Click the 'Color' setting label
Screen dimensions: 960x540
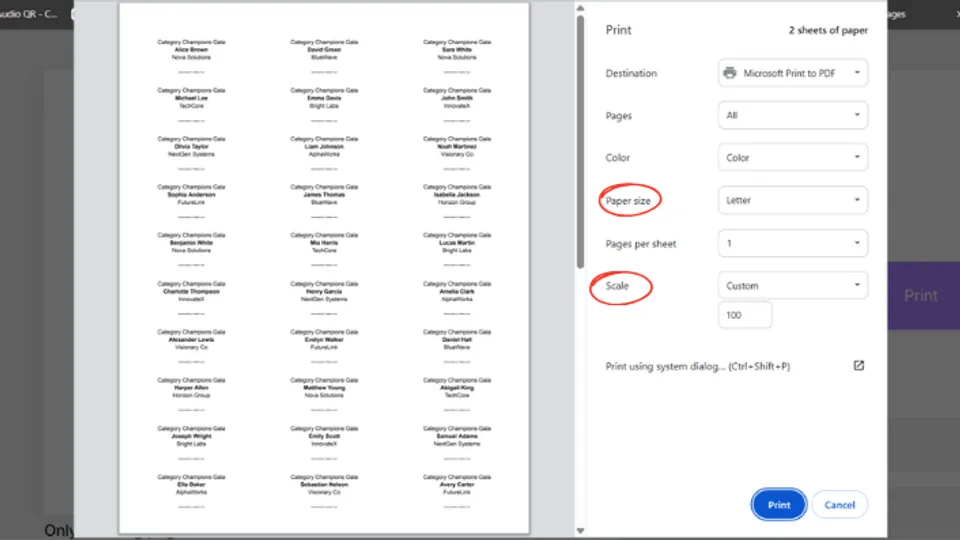click(617, 158)
